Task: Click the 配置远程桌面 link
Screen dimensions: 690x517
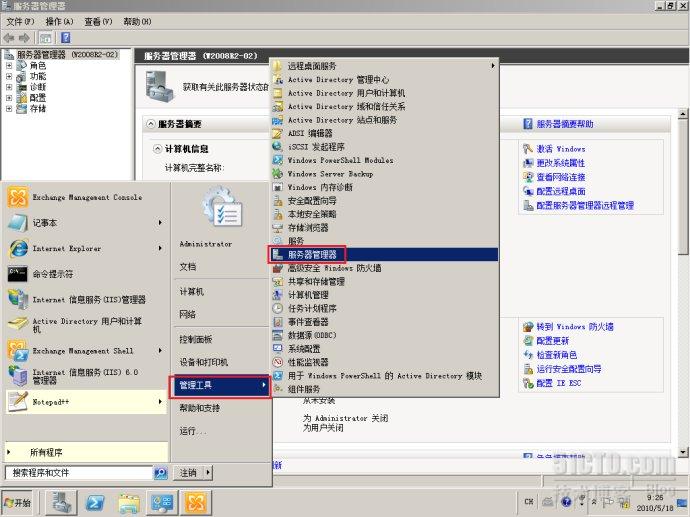Action: (x=561, y=191)
